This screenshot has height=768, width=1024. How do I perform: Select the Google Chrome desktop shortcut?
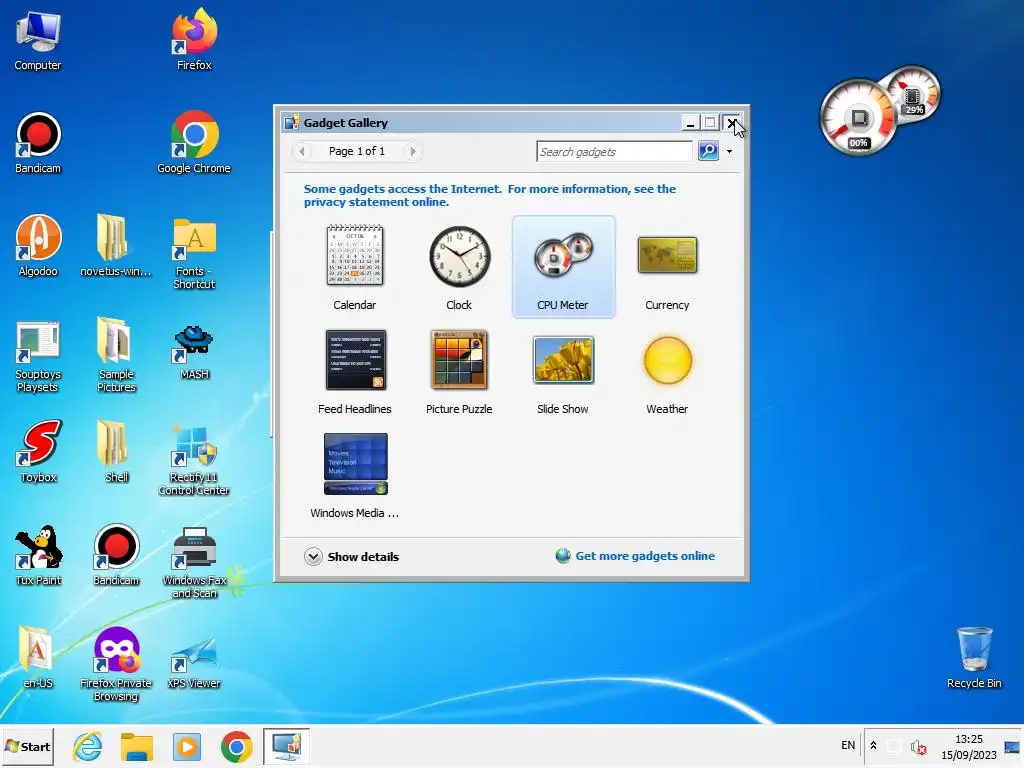[x=194, y=142]
